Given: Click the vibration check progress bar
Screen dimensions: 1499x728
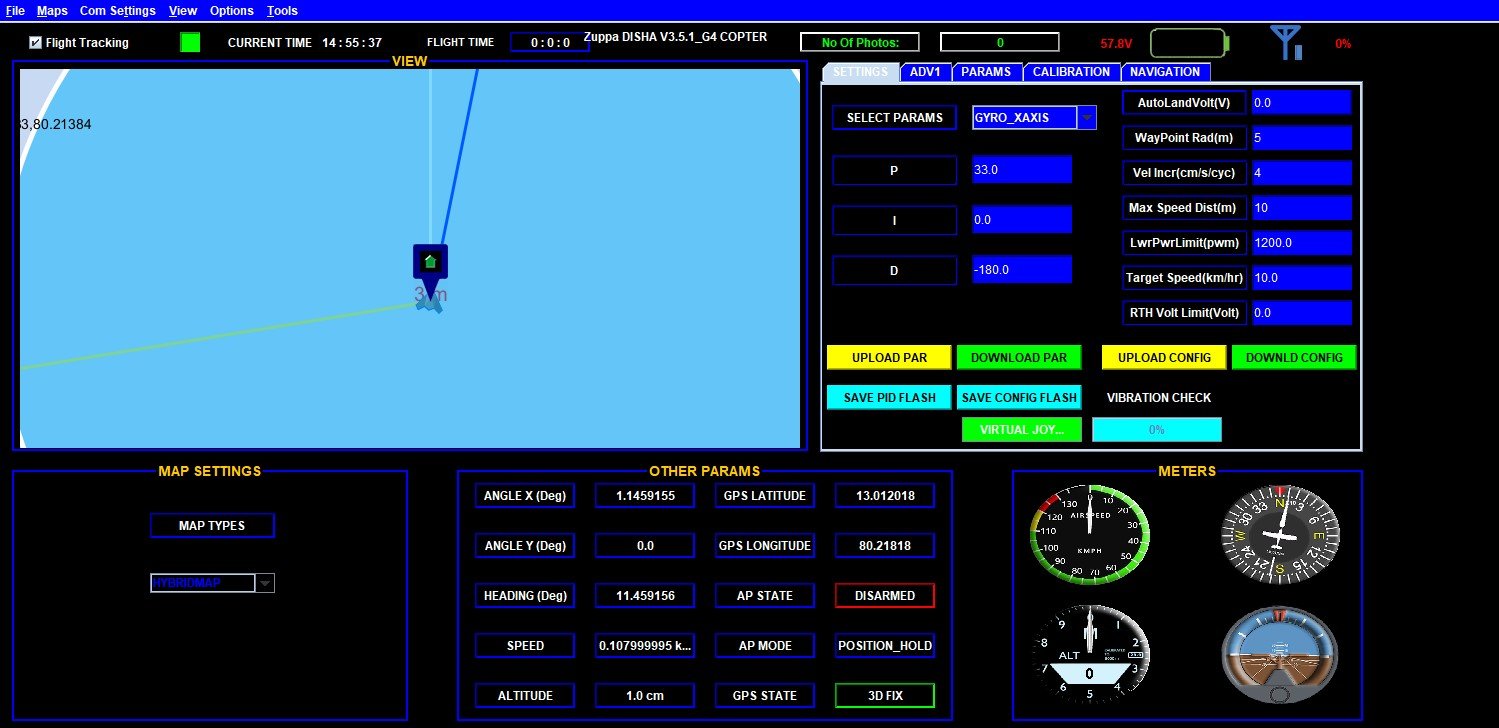Looking at the screenshot, I should coord(1156,430).
